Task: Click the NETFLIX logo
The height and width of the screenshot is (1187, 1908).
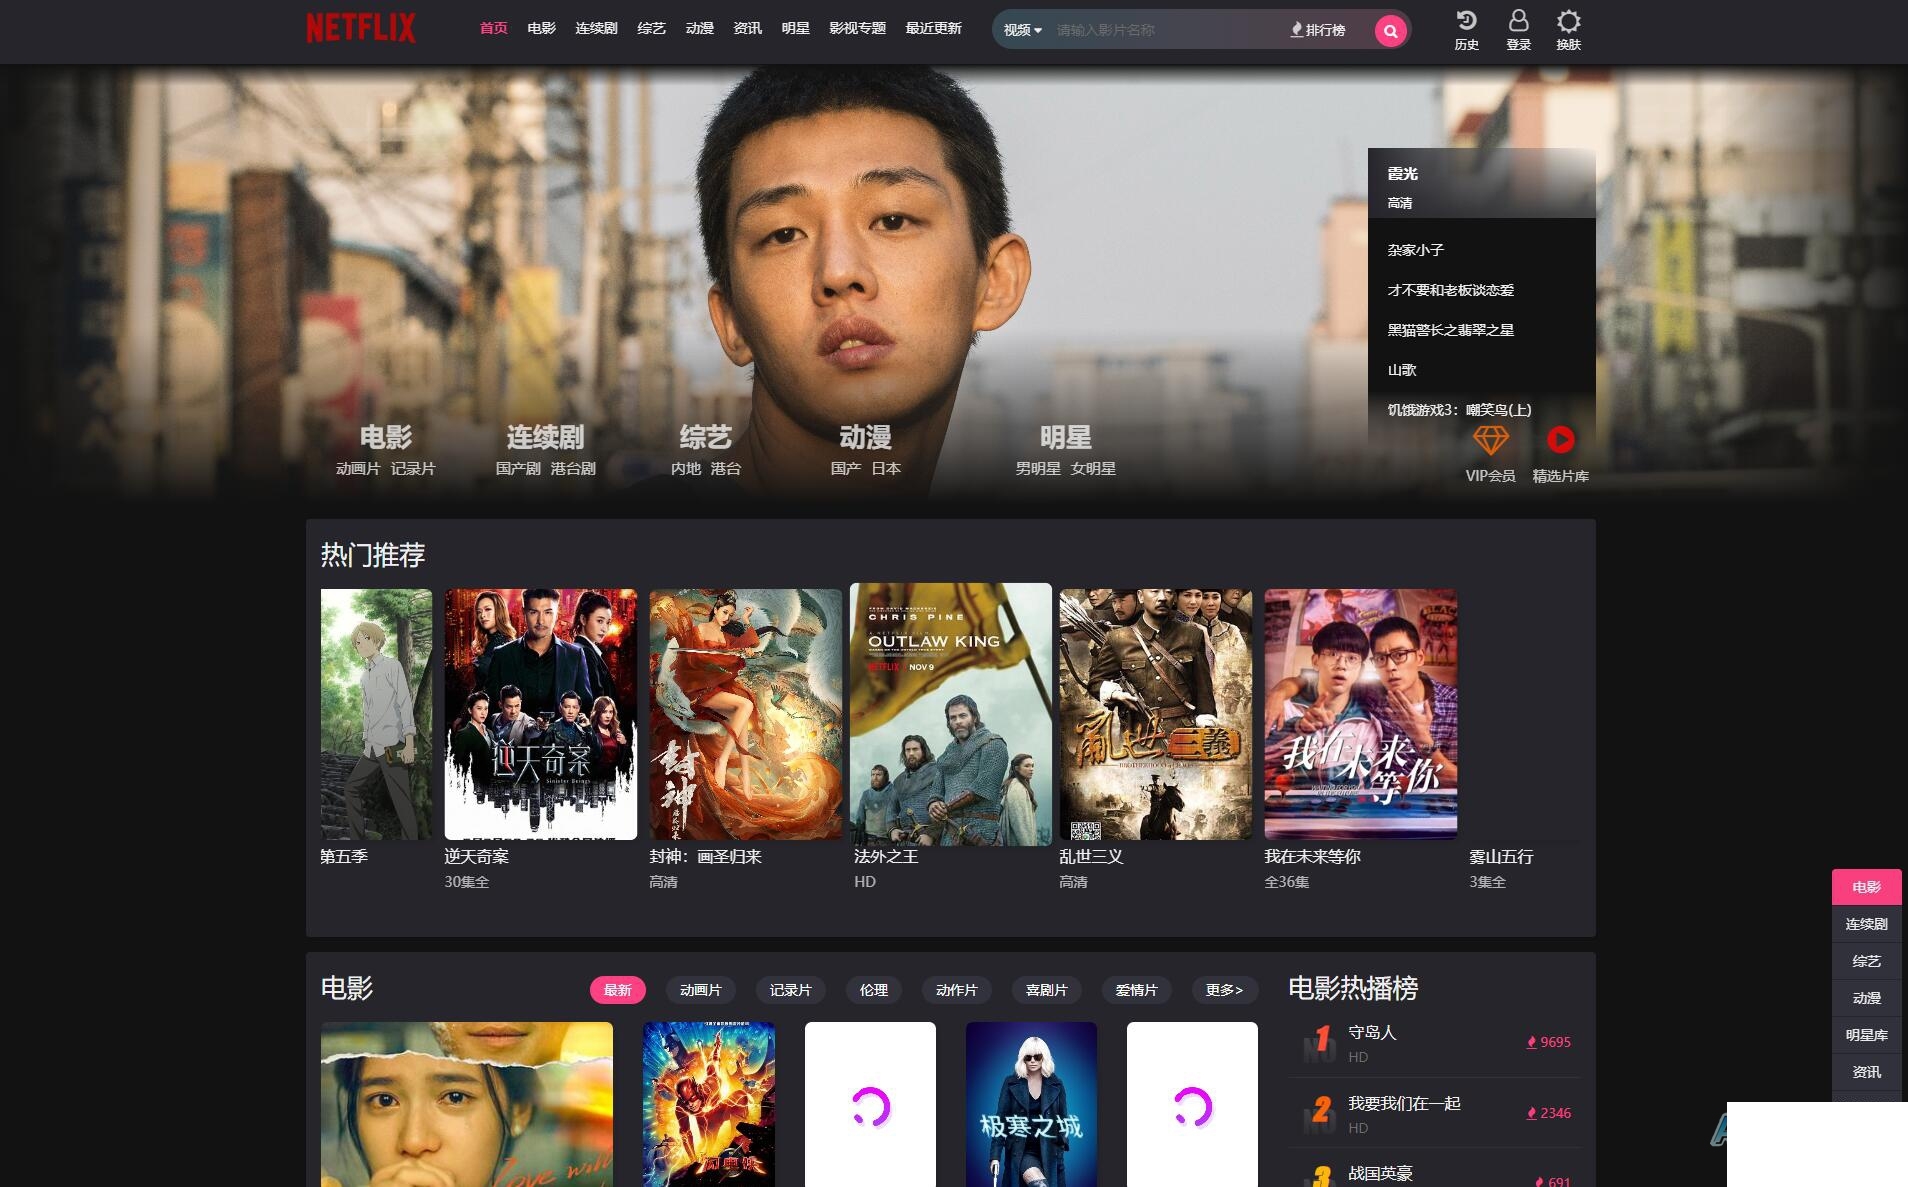Action: (x=360, y=28)
